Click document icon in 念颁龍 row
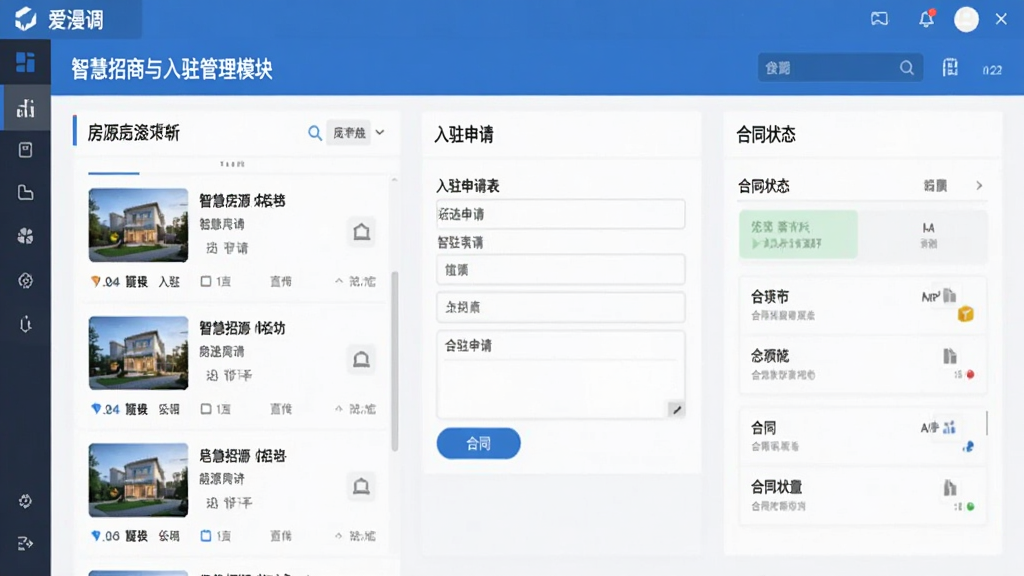1024x576 pixels. click(950, 357)
